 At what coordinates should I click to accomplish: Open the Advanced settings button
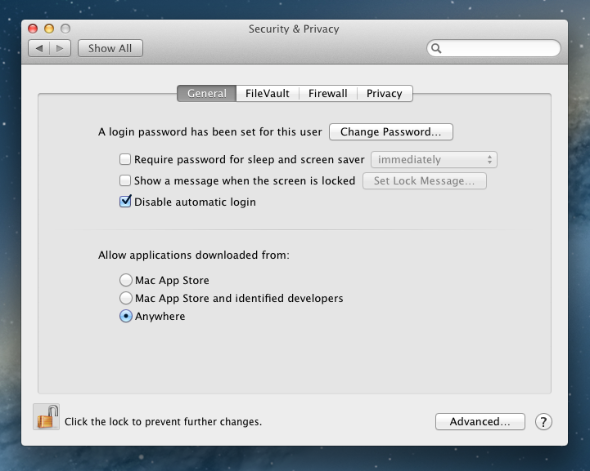(x=480, y=422)
